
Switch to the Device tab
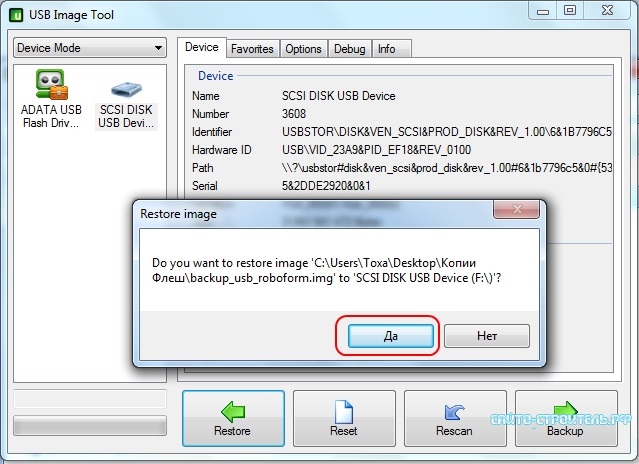coord(201,48)
